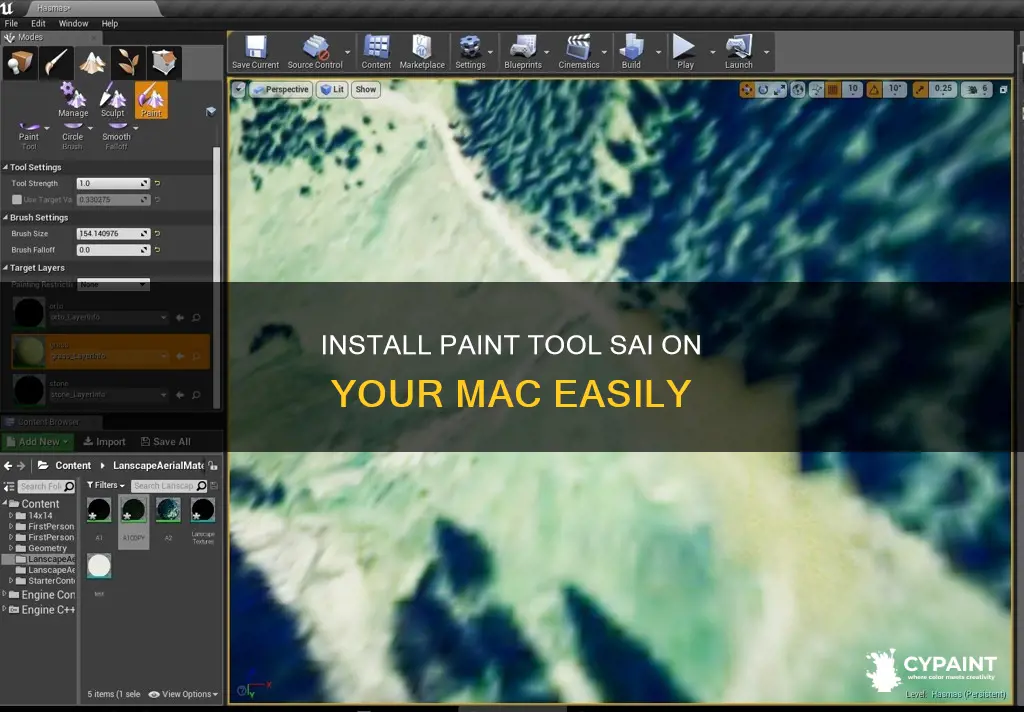
Task: Click the Blueprints toolbar icon
Action: pyautogui.click(x=523, y=52)
